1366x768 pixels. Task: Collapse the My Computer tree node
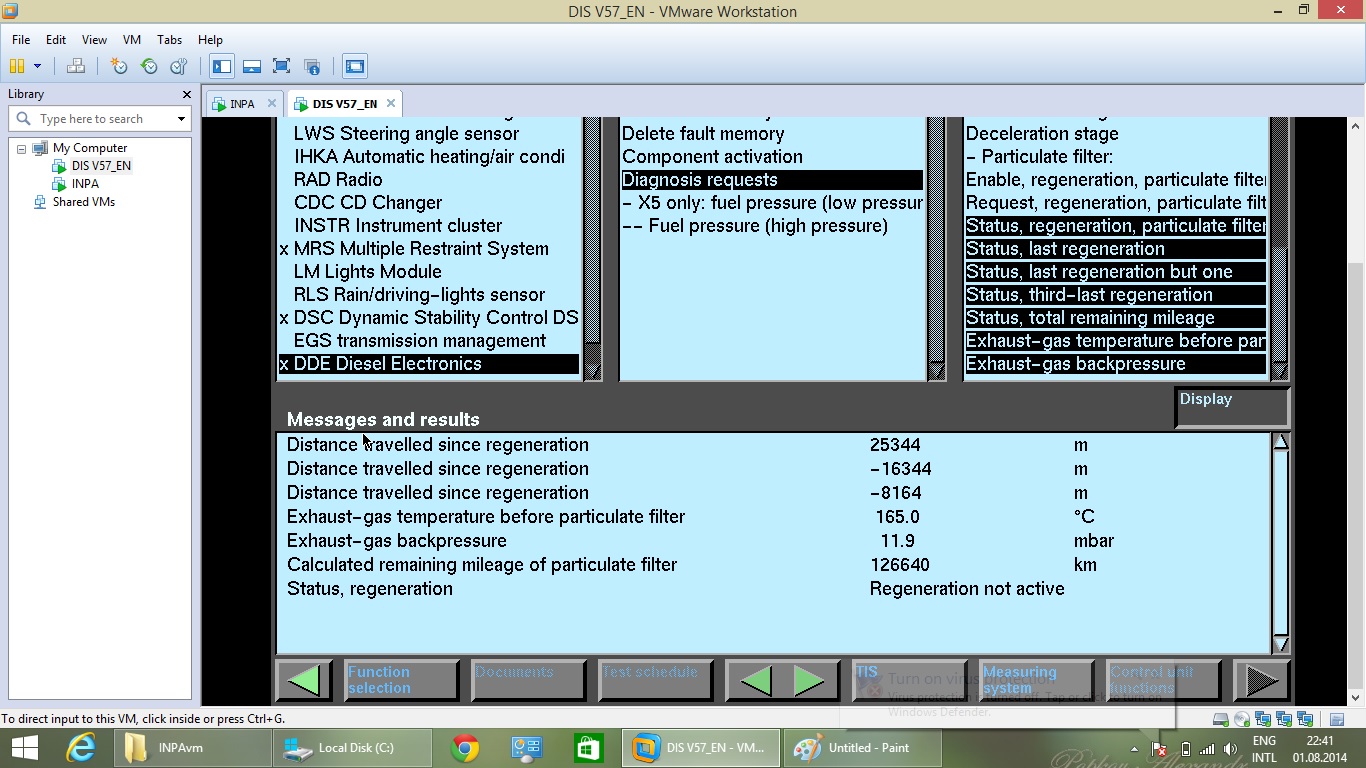[21, 148]
